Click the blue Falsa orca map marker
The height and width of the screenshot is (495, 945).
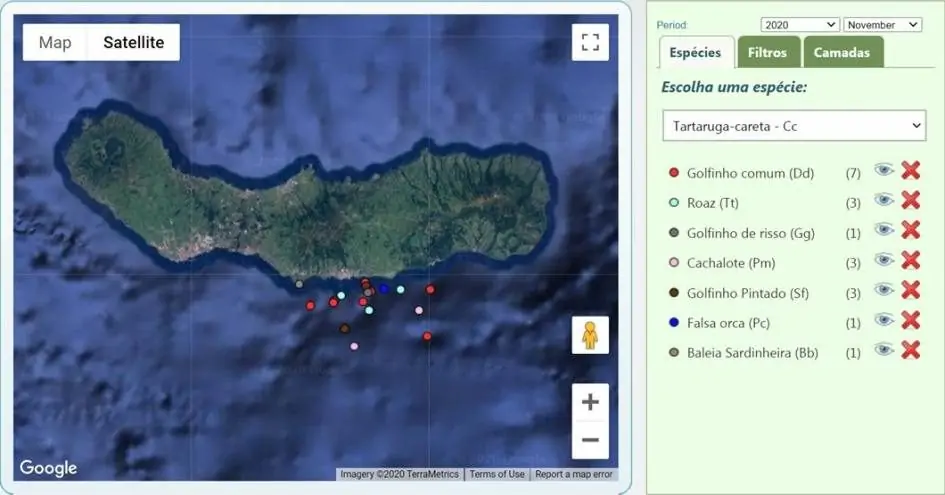[x=384, y=289]
